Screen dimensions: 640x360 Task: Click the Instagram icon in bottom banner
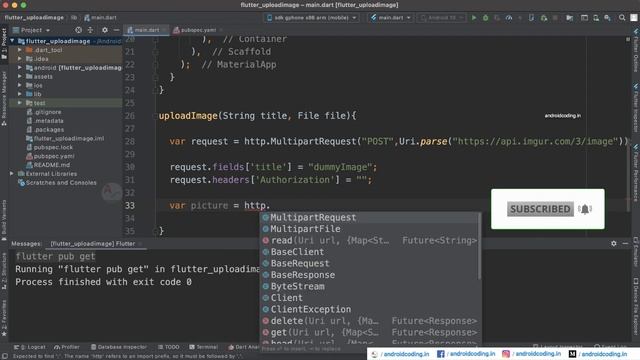pyautogui.click(x=506, y=354)
